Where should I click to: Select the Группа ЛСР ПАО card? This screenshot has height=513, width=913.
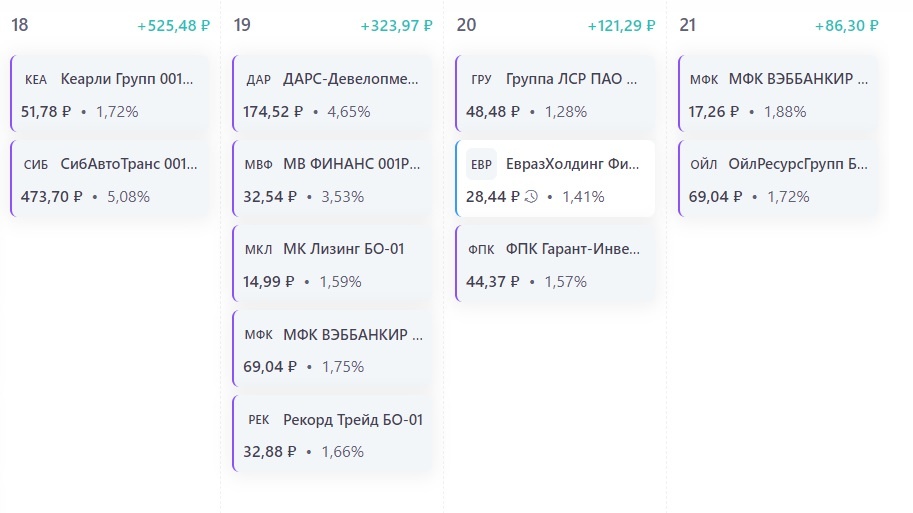pyautogui.click(x=555, y=94)
